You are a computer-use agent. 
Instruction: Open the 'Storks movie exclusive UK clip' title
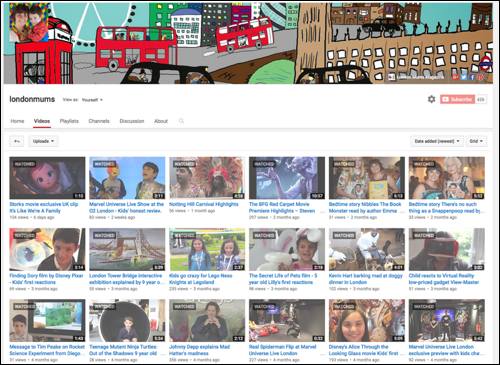coord(44,207)
